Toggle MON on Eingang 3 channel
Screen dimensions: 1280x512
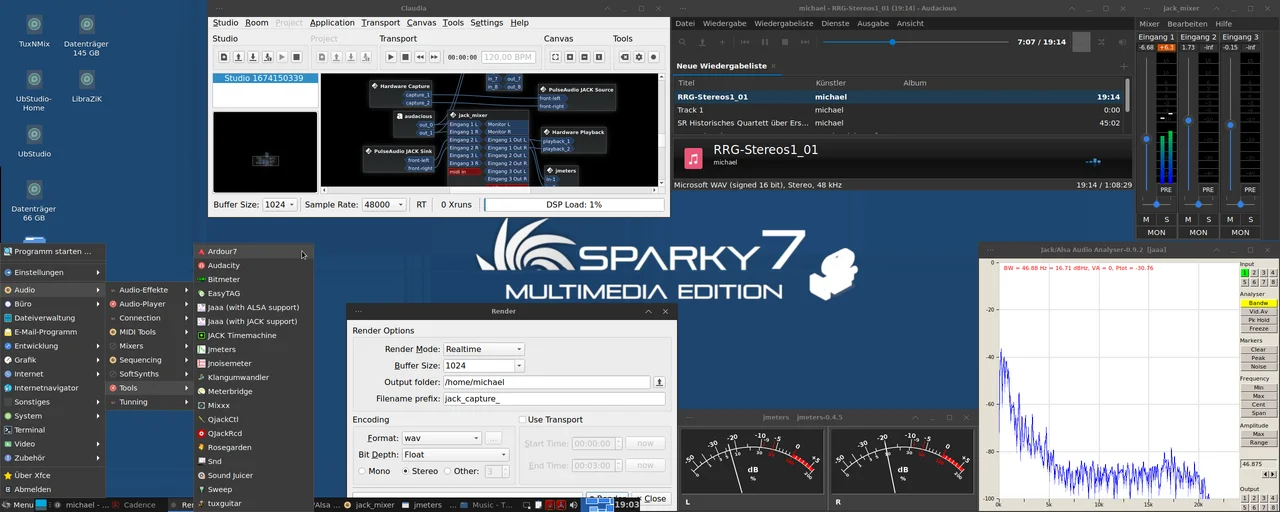tap(1240, 232)
